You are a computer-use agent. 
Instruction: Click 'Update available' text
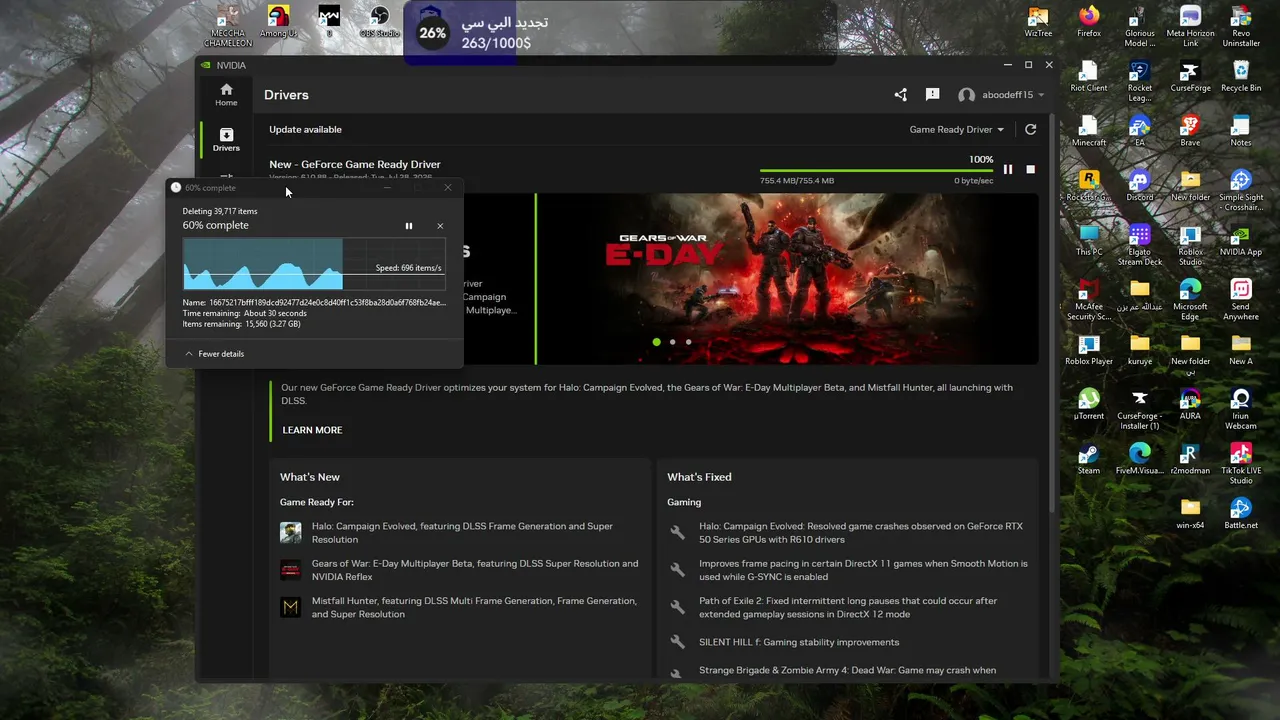point(305,129)
